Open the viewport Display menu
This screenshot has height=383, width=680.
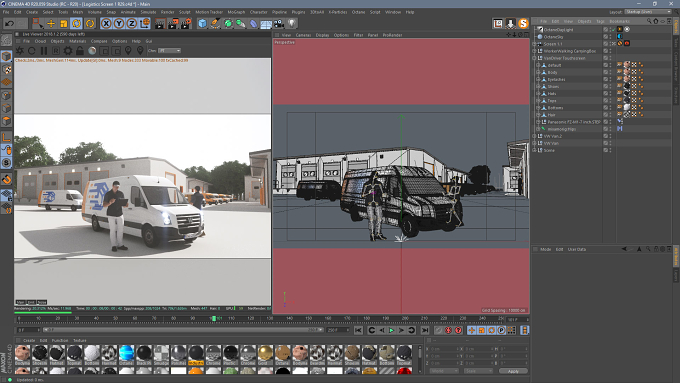pyautogui.click(x=322, y=35)
